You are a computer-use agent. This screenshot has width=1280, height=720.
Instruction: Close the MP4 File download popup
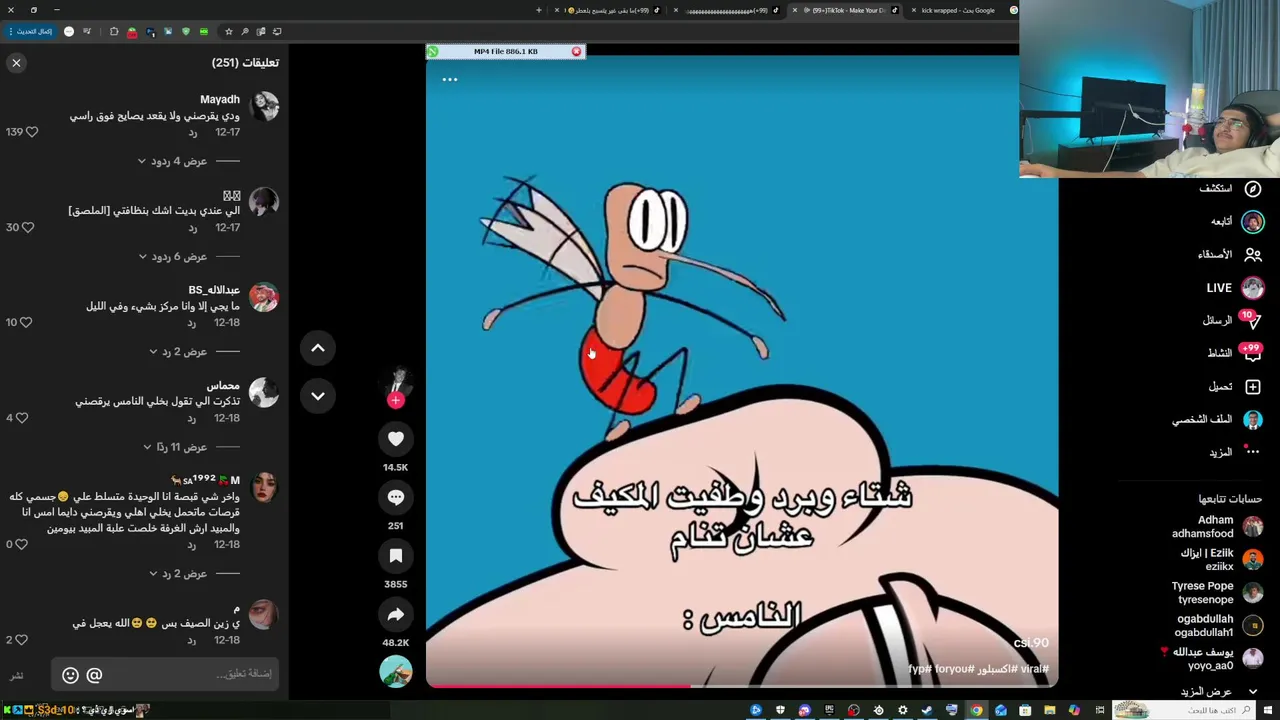point(576,51)
